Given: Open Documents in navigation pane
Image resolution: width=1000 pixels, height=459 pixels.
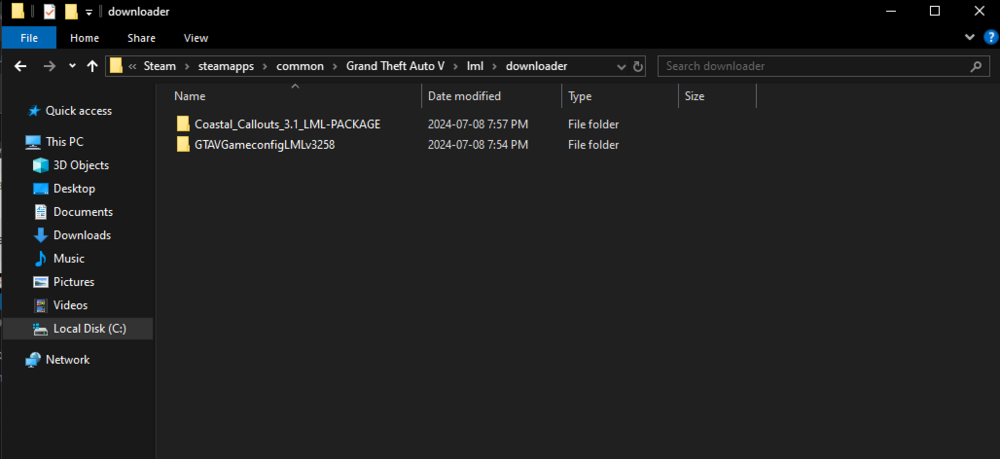Looking at the screenshot, I should (83, 212).
